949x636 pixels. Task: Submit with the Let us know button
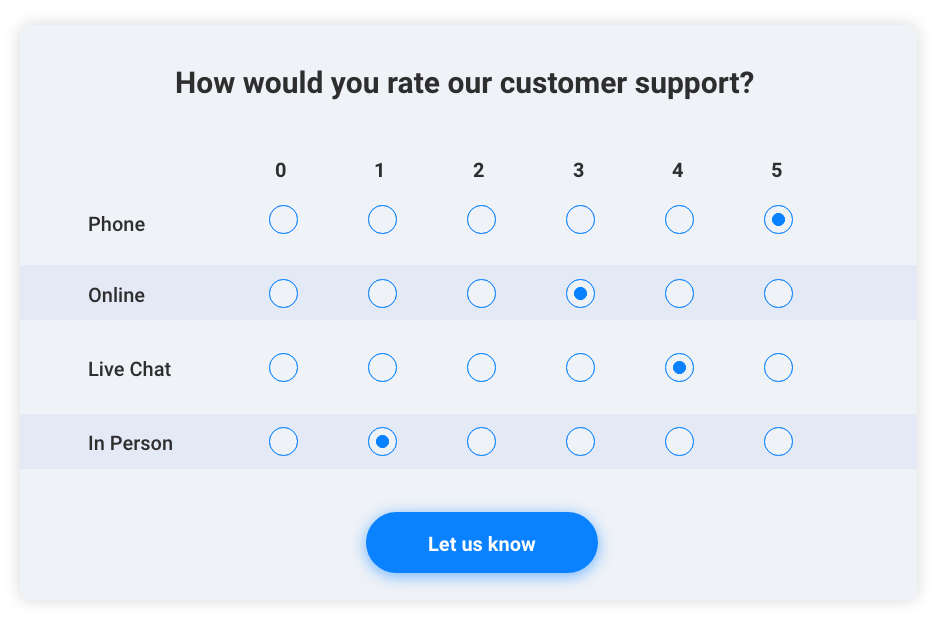[x=481, y=543]
